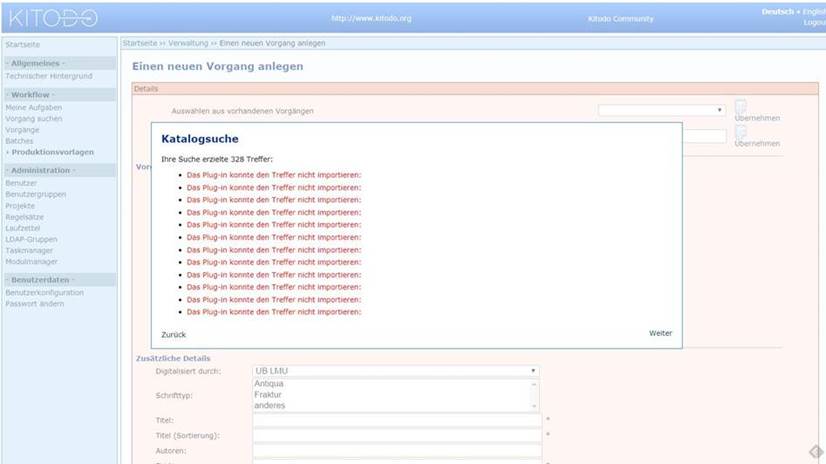Viewport: 826px width, 464px height.
Task: Click the first failed import result entry
Action: pos(274,175)
